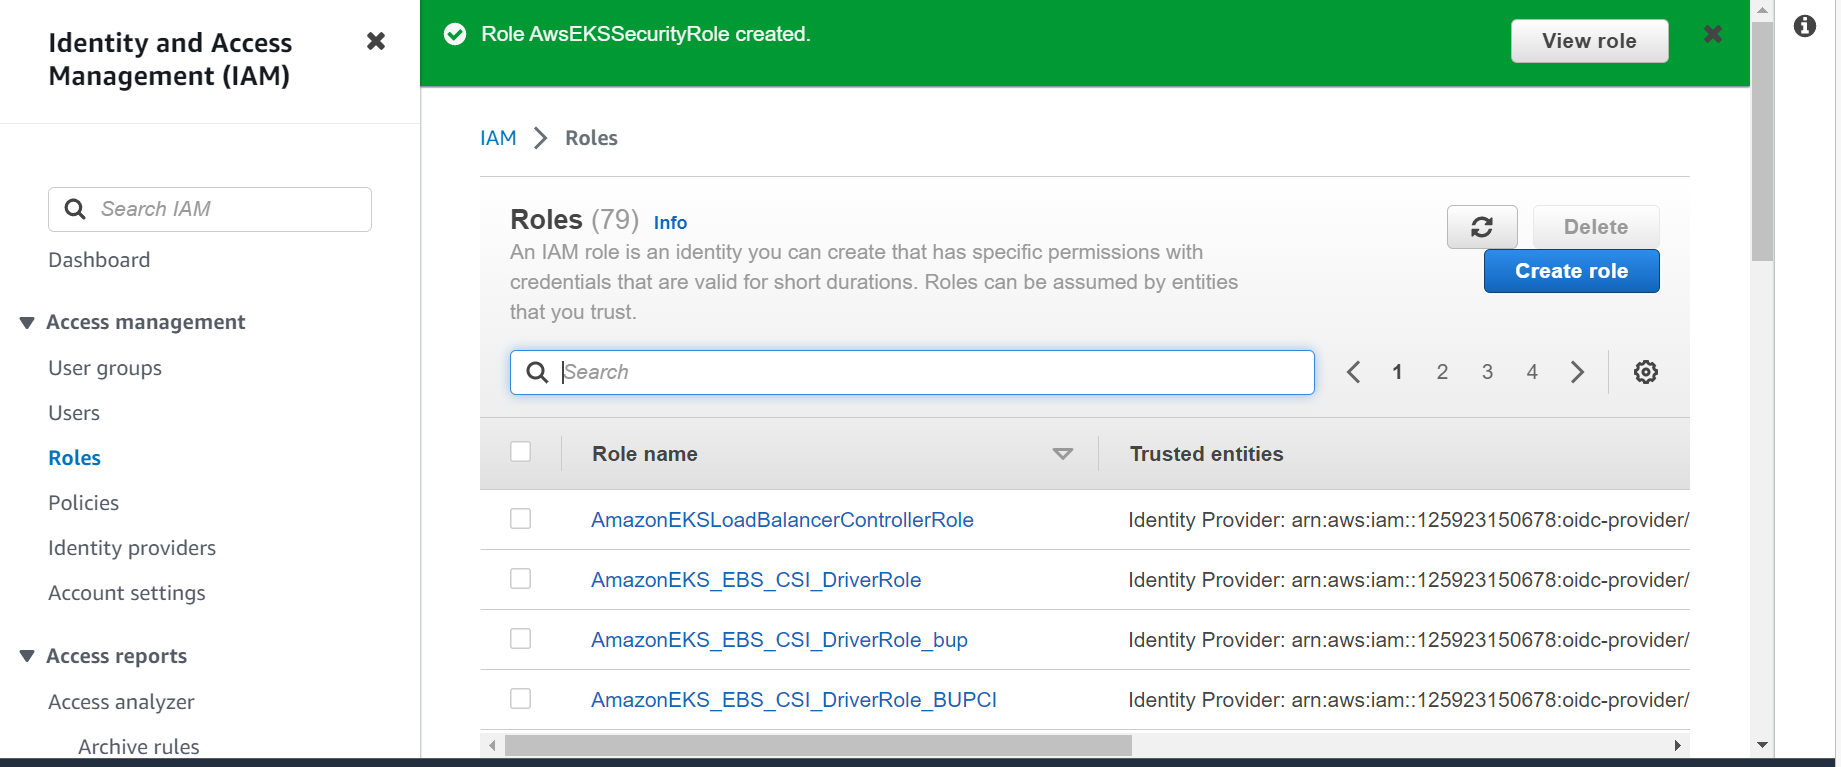The image size is (1841, 767).
Task: Check AmazonEKSLoadBalancerControllerRole checkbox
Action: click(521, 519)
